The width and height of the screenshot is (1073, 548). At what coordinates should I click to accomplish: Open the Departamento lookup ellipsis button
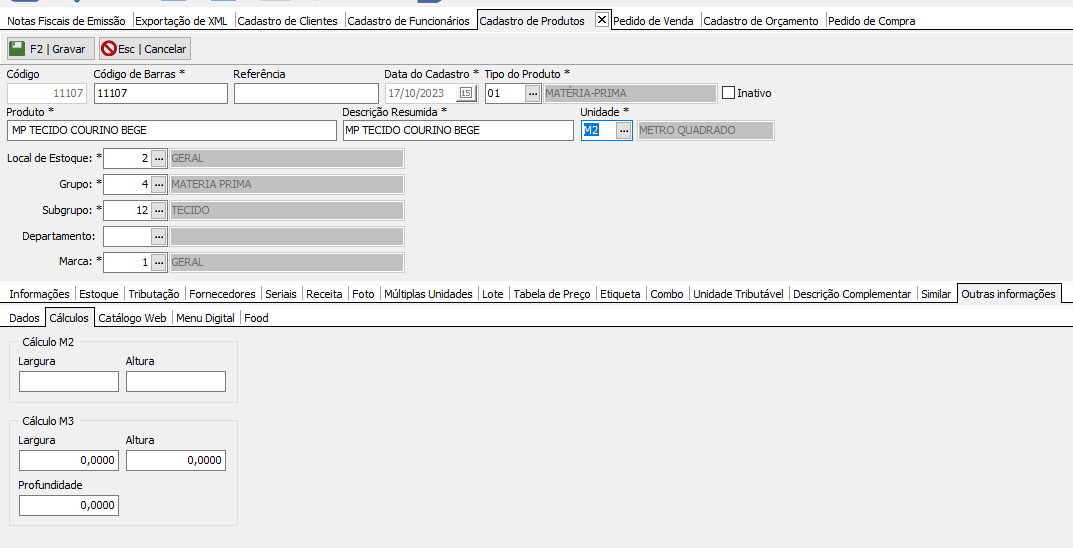[159, 236]
